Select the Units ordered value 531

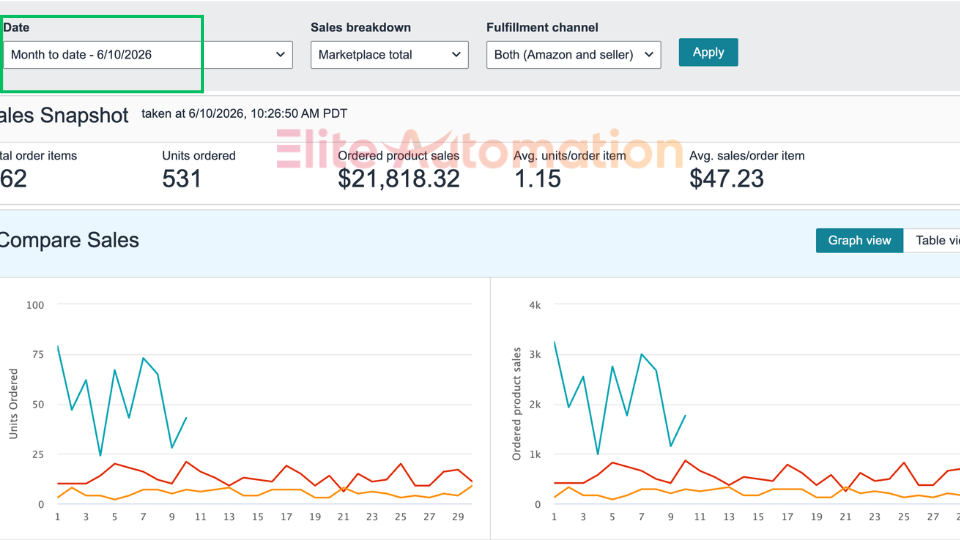(x=182, y=179)
